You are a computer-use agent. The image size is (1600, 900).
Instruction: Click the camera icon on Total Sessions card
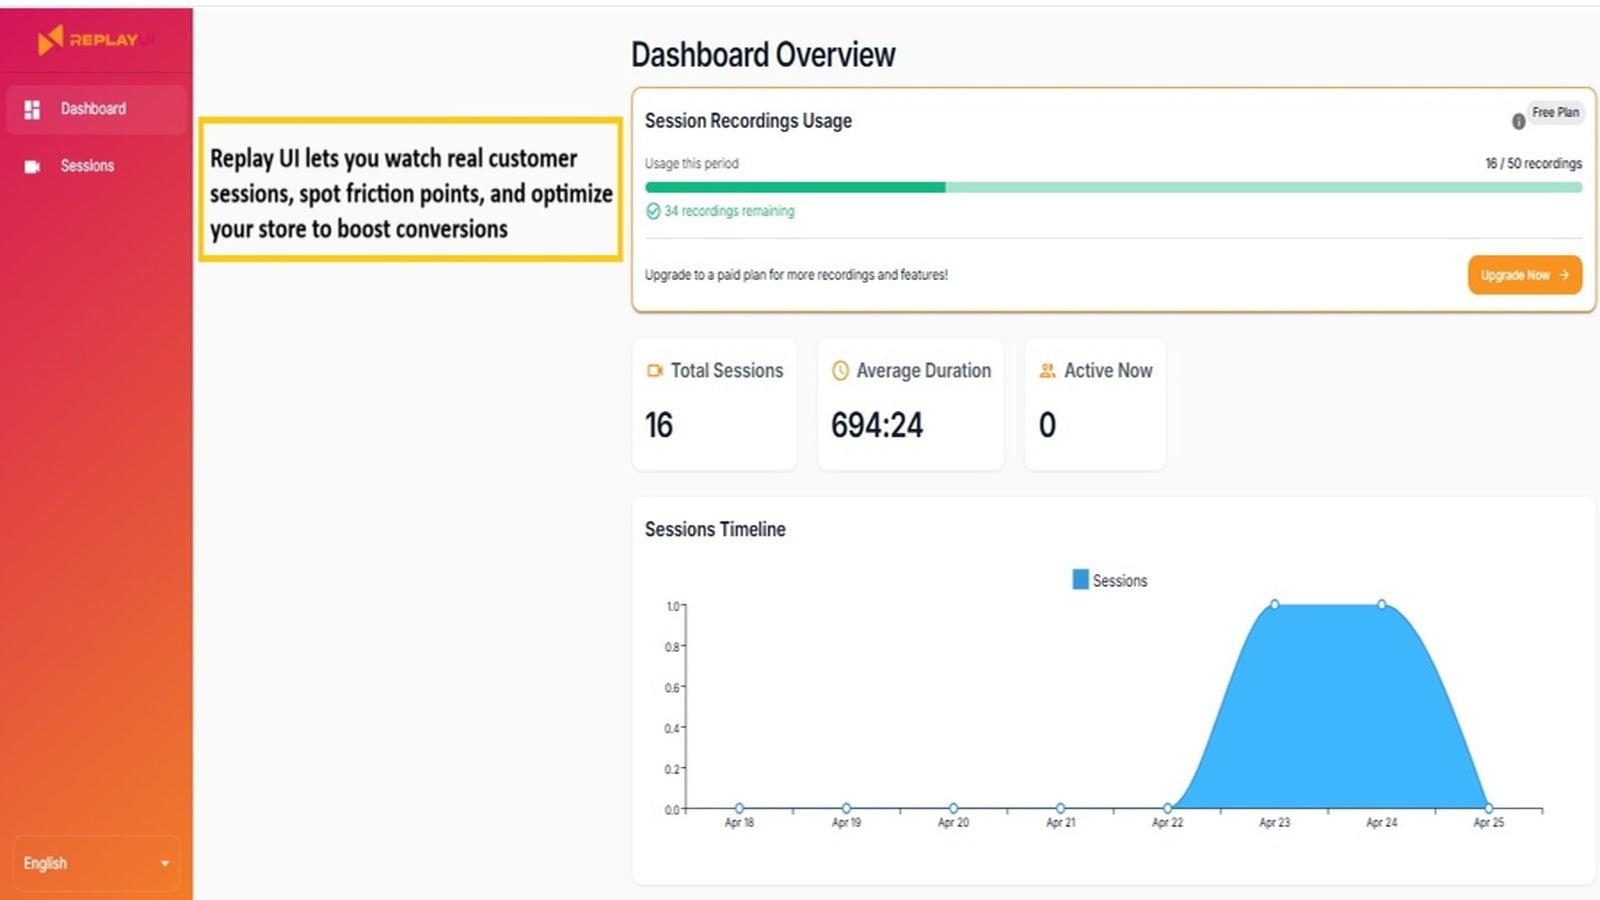pyautogui.click(x=655, y=370)
